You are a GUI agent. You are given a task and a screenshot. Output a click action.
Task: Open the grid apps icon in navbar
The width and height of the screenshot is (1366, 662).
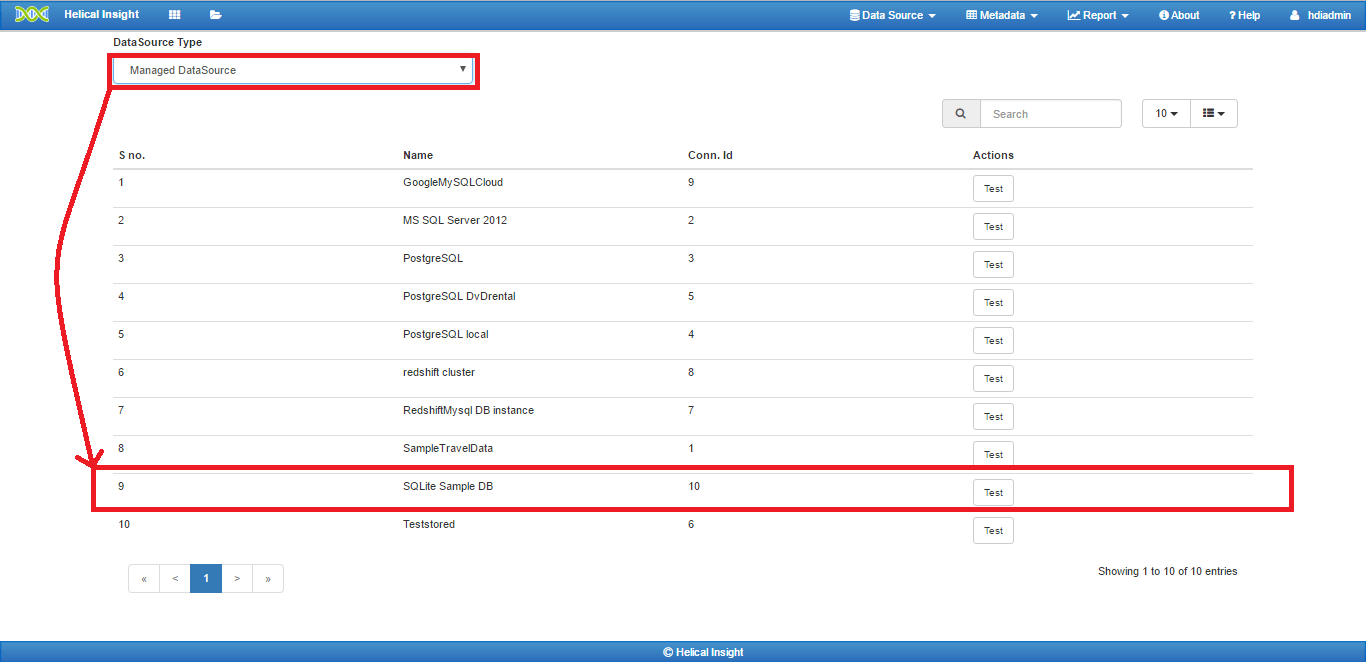coord(175,15)
